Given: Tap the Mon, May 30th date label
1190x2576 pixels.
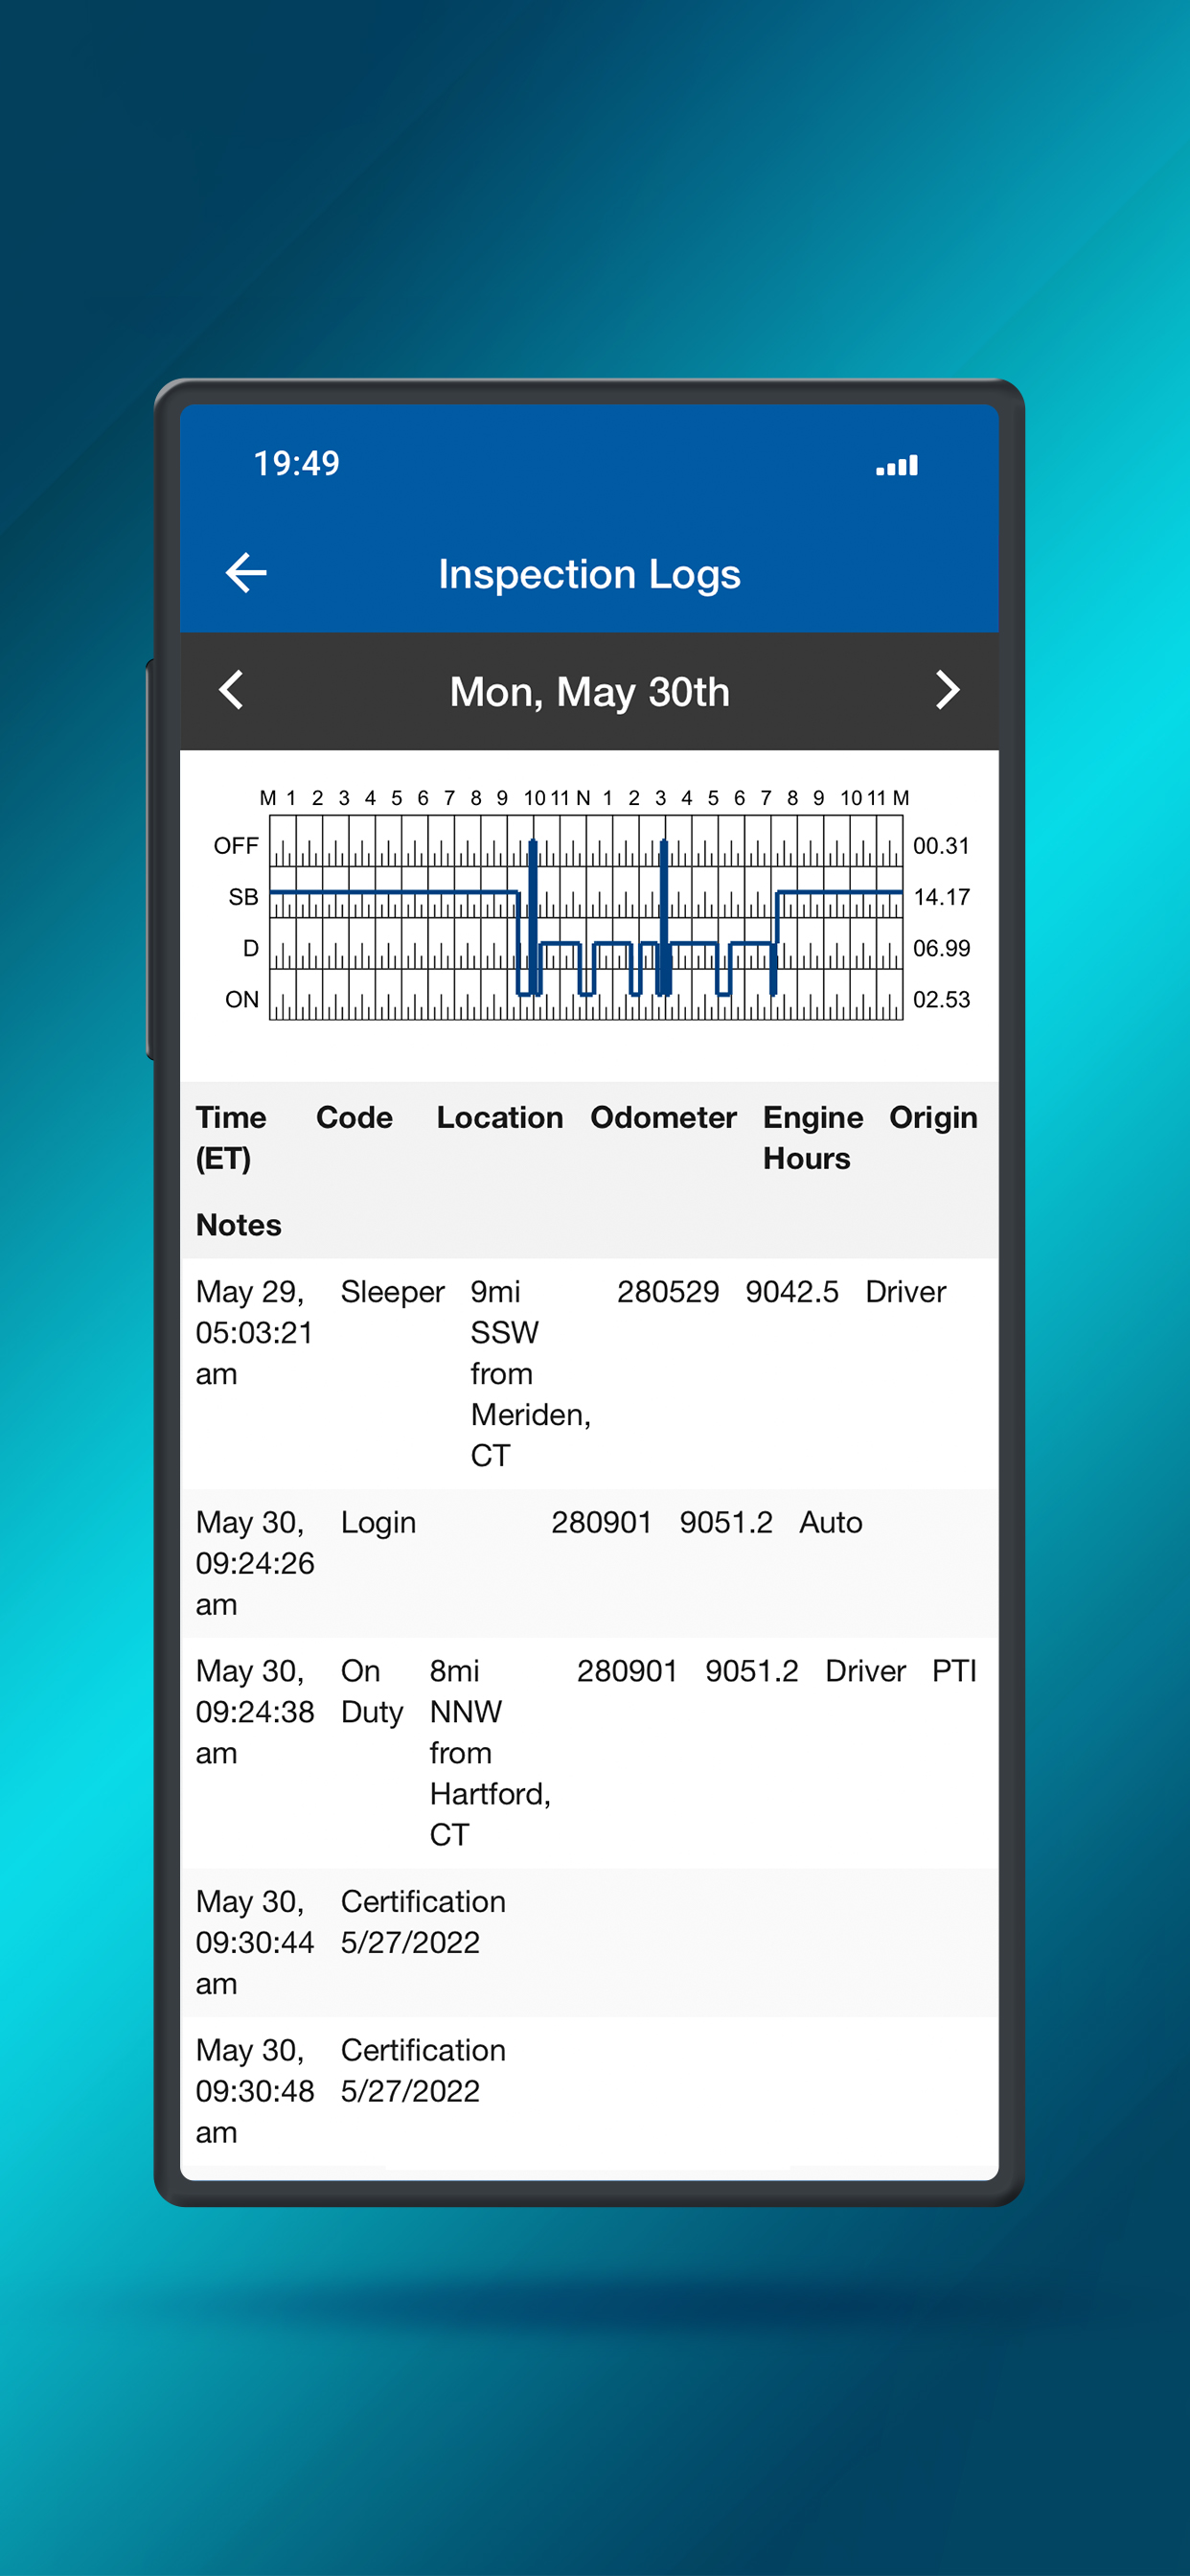Looking at the screenshot, I should click(589, 691).
